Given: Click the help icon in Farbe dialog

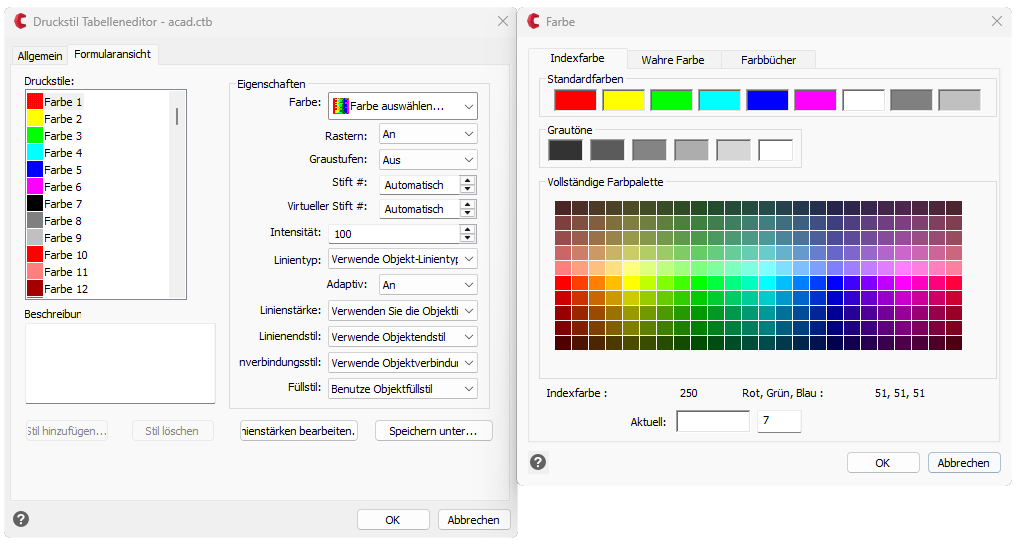Looking at the screenshot, I should coord(538,462).
